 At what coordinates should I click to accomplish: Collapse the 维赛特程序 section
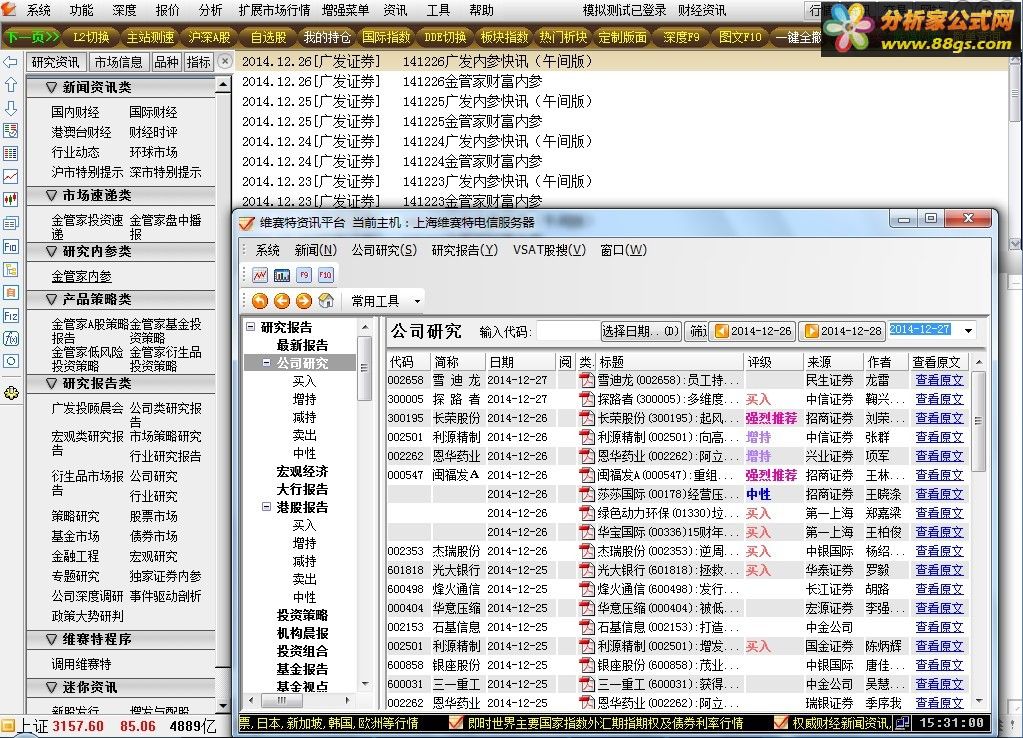click(x=52, y=639)
